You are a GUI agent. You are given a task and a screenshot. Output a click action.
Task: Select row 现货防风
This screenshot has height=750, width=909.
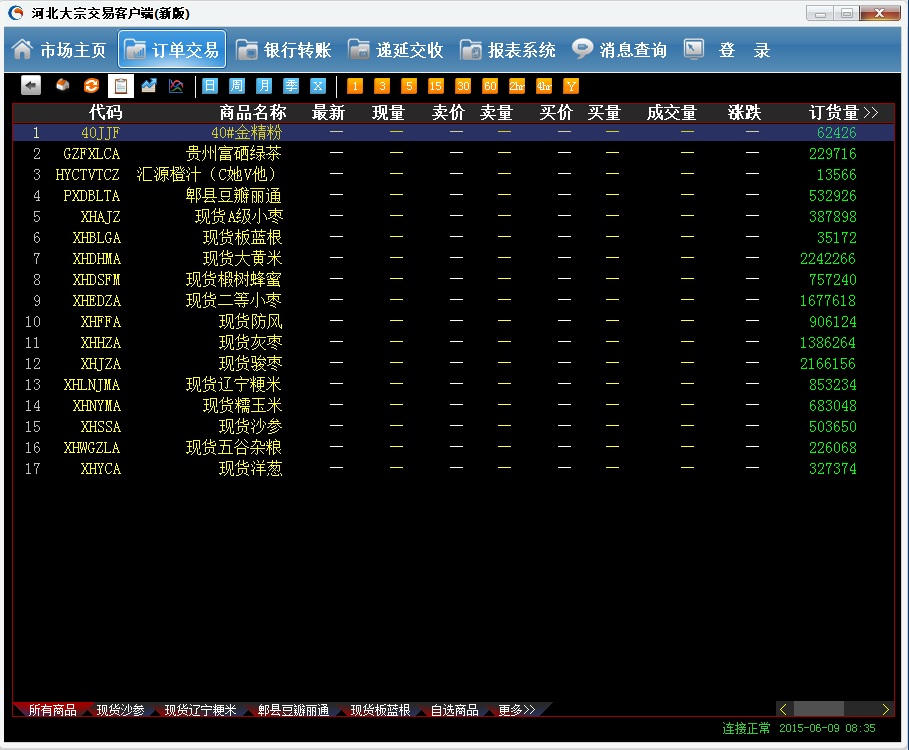pos(453,322)
